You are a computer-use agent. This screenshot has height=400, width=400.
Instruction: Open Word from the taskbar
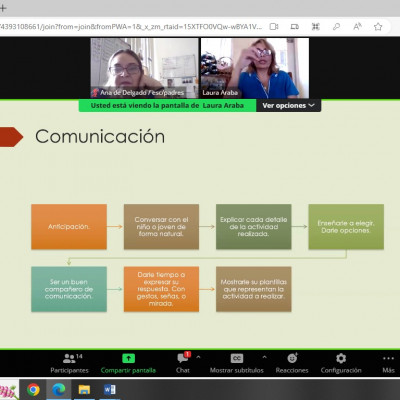tap(110, 389)
